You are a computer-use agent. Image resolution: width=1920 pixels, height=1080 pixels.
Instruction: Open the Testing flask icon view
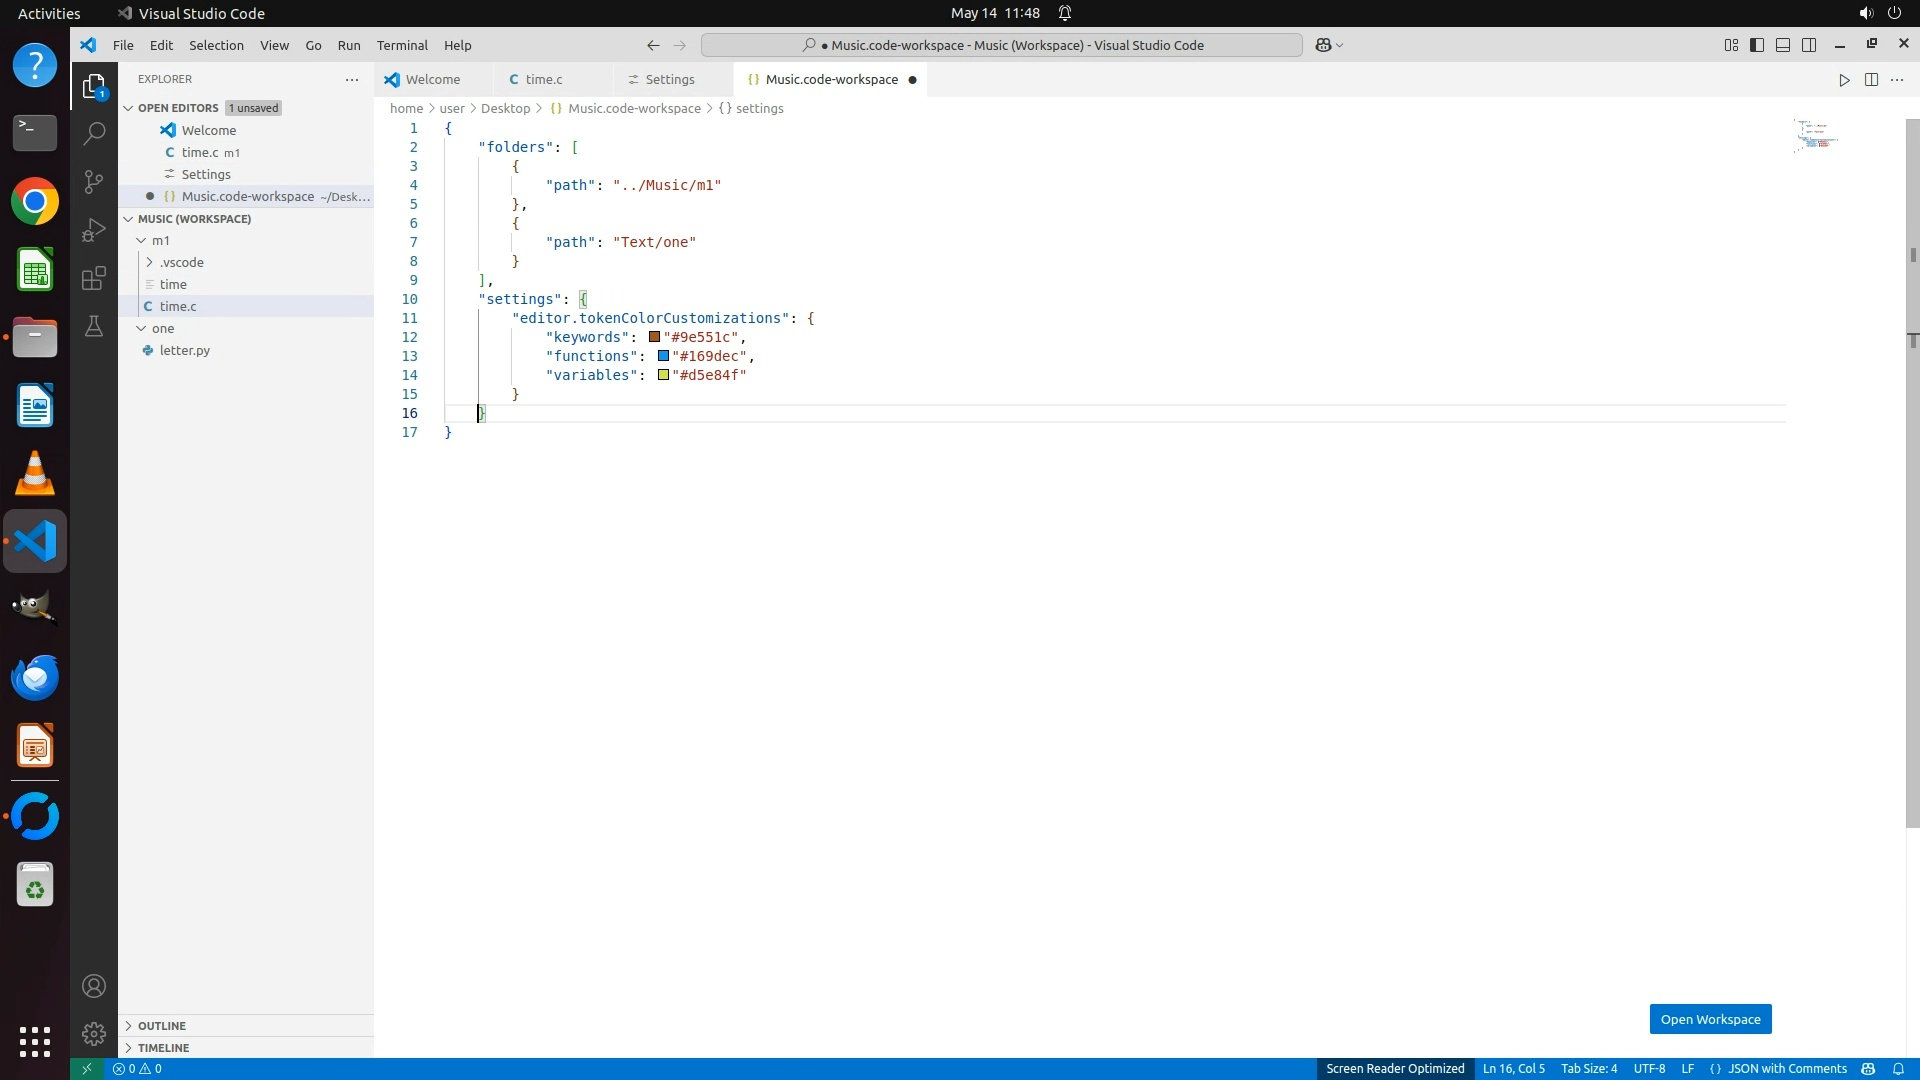pyautogui.click(x=94, y=326)
